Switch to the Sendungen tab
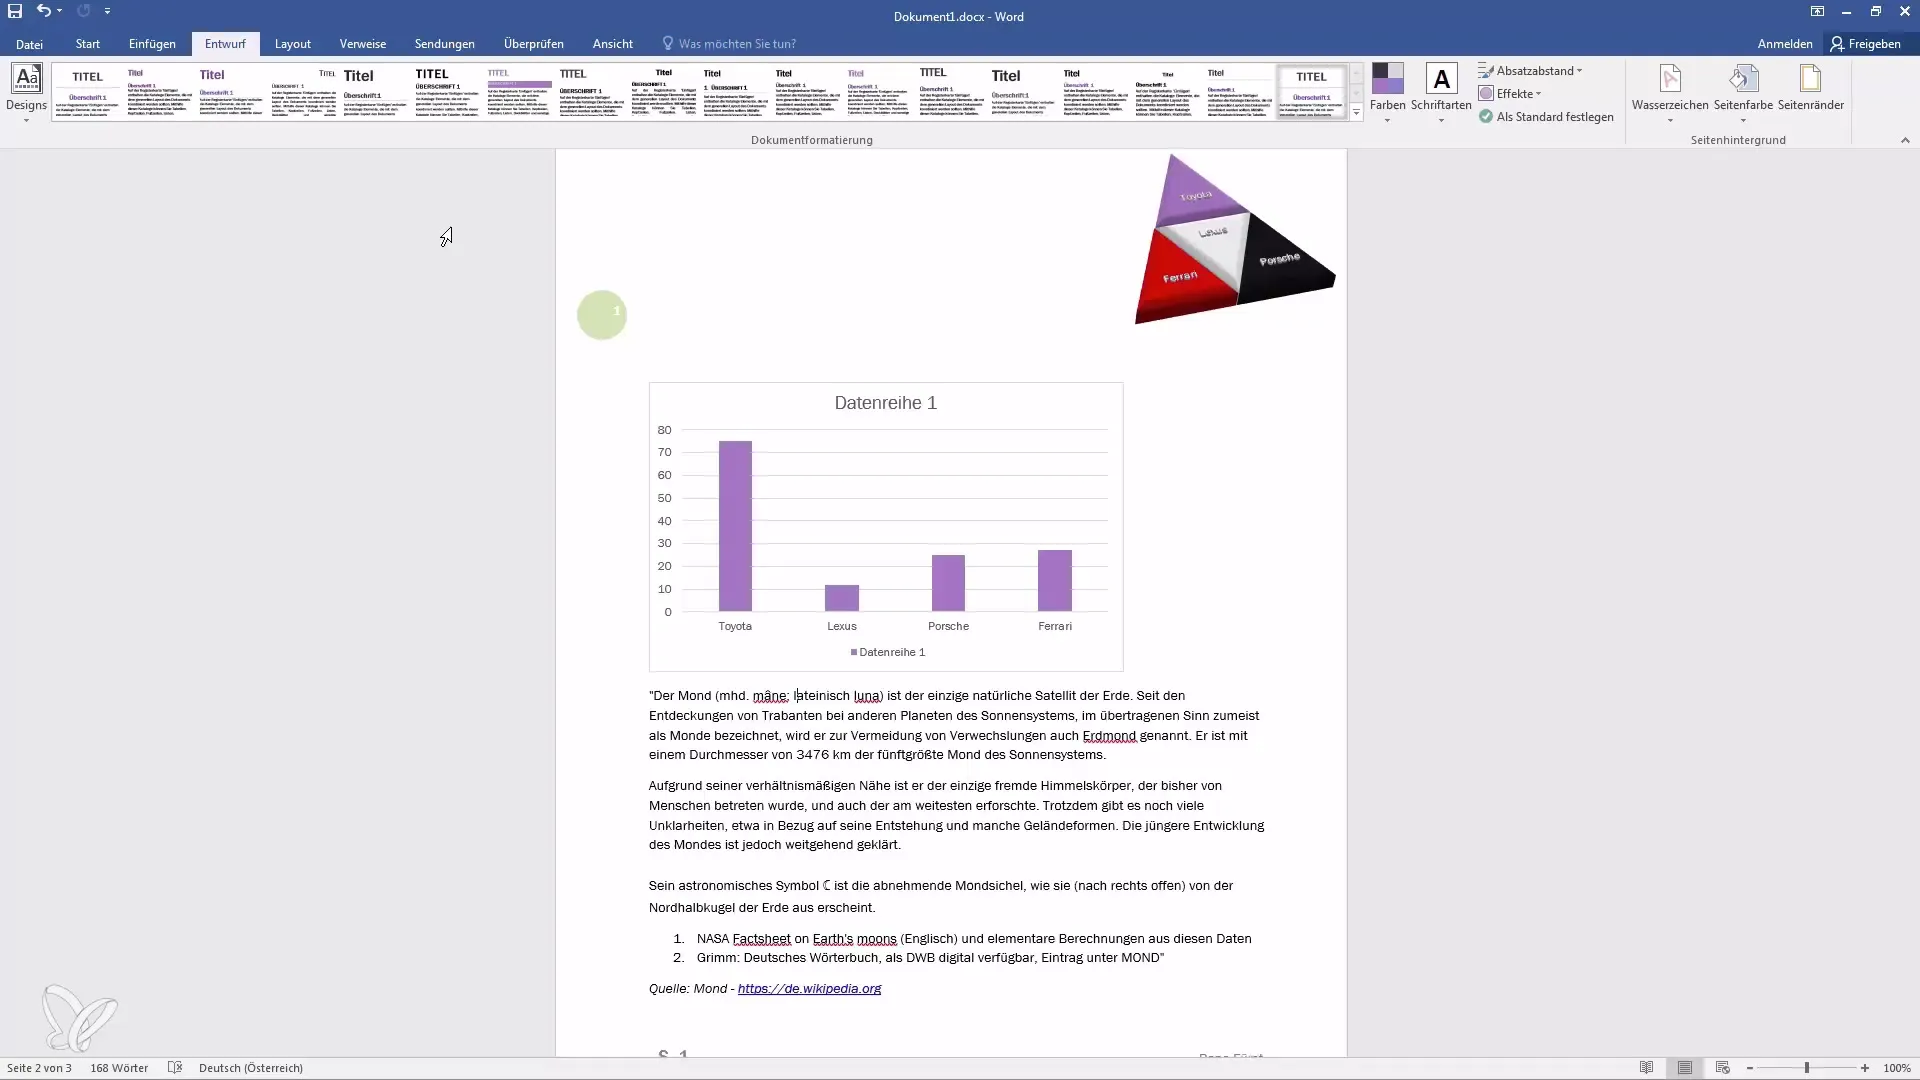The width and height of the screenshot is (1920, 1080). (x=445, y=44)
